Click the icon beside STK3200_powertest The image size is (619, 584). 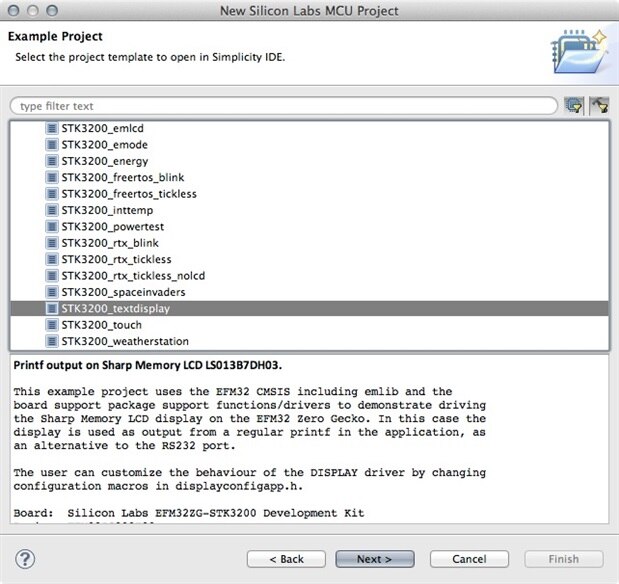51,227
